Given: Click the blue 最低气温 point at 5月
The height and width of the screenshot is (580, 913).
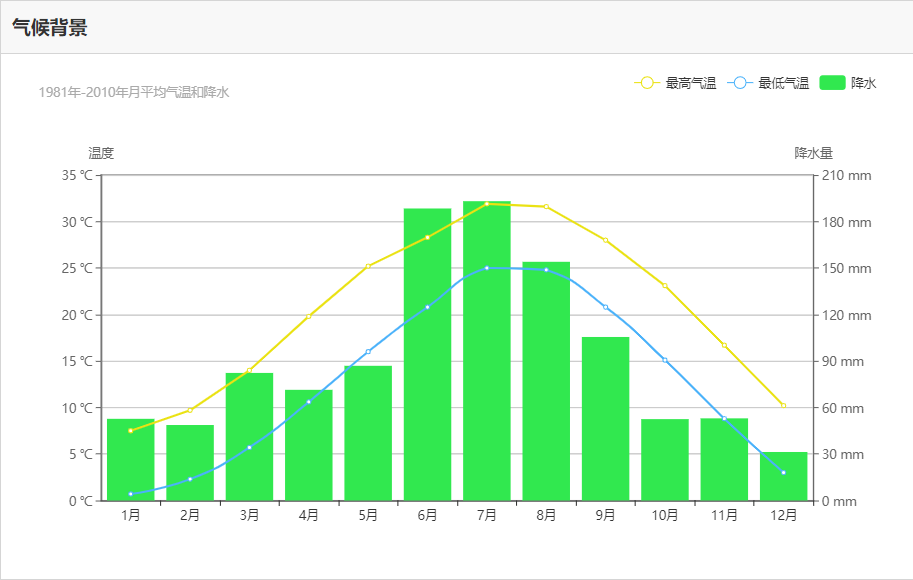Looking at the screenshot, I should coord(368,352).
